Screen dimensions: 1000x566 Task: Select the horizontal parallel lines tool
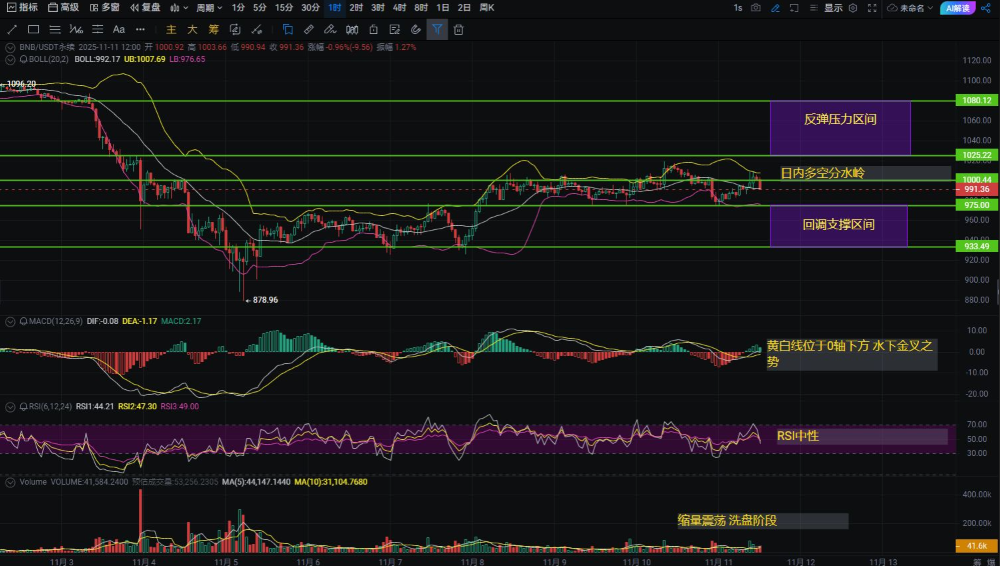pos(55,29)
